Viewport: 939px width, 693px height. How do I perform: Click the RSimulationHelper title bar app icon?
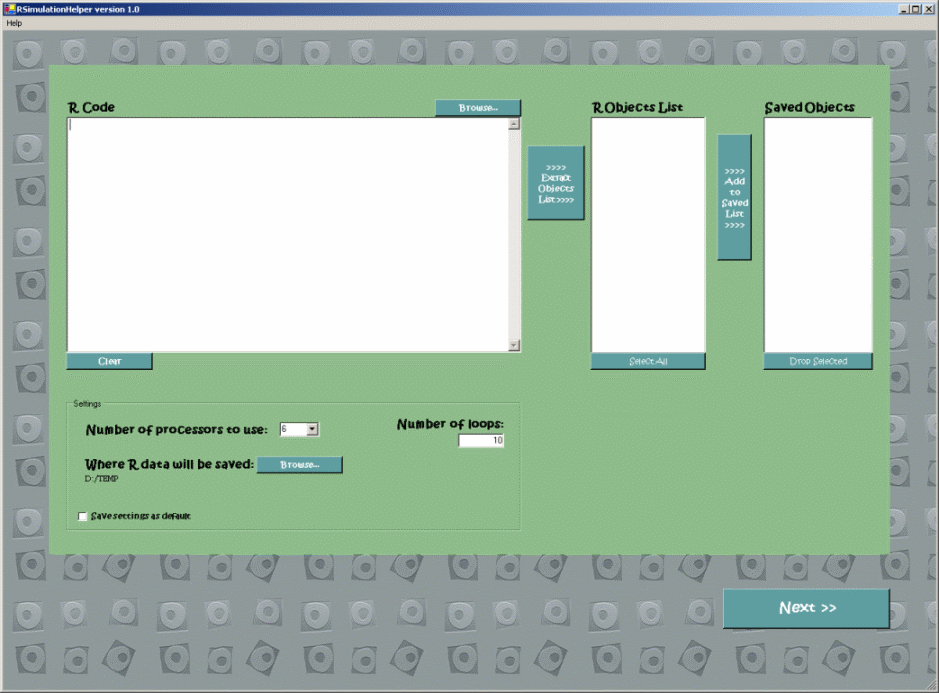(8, 8)
